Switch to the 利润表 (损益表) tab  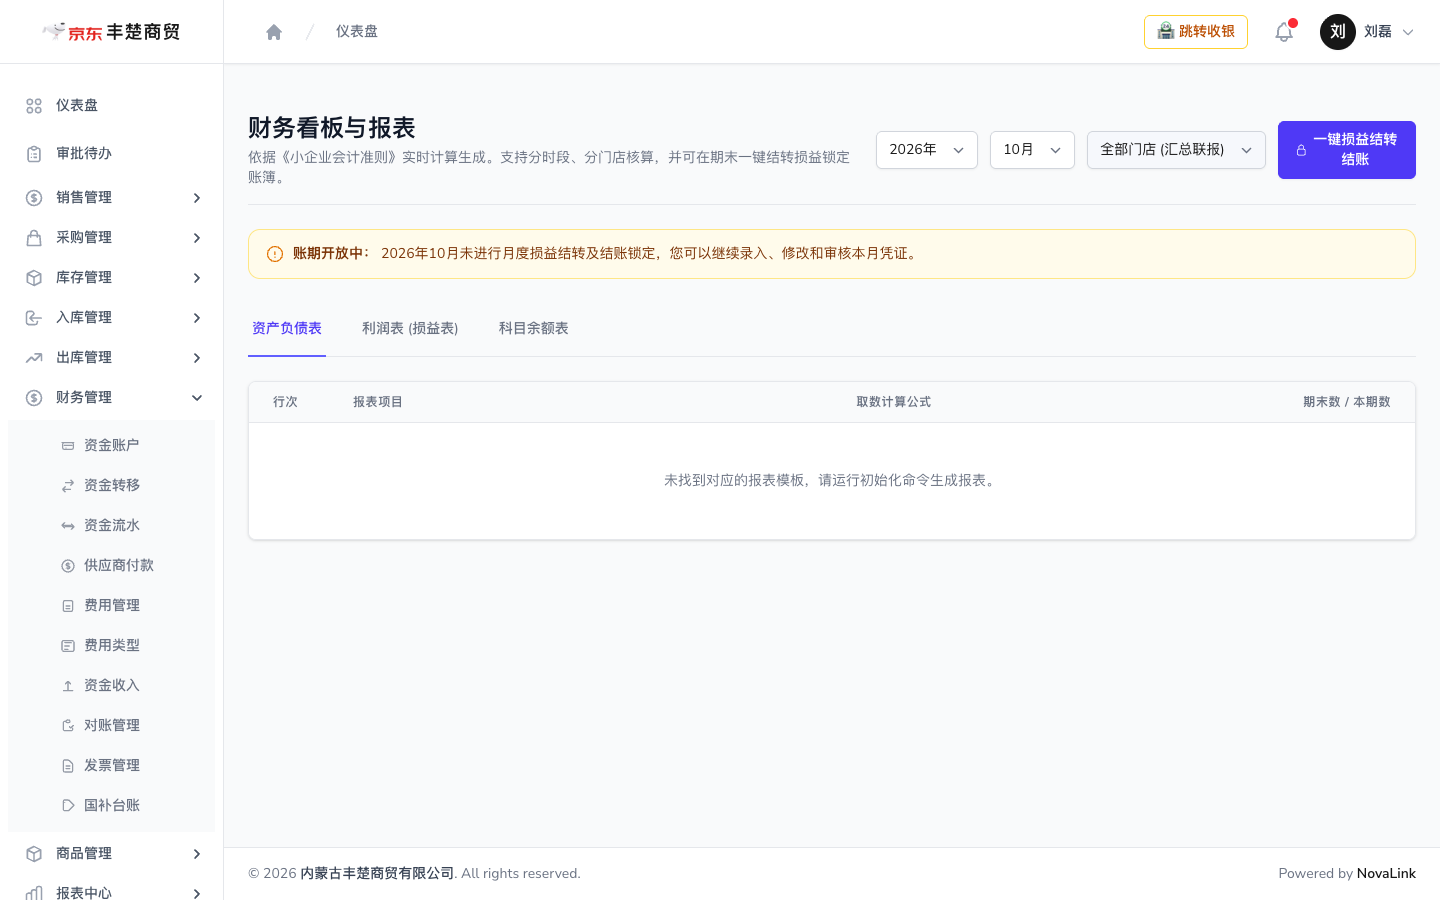pyautogui.click(x=410, y=329)
